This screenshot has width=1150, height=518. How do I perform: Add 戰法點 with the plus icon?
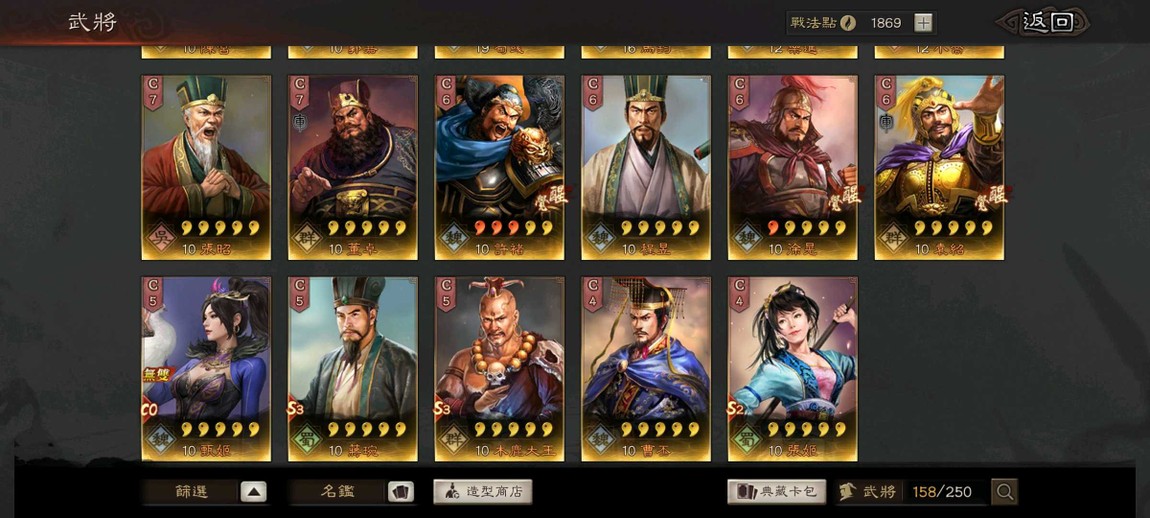(x=923, y=23)
